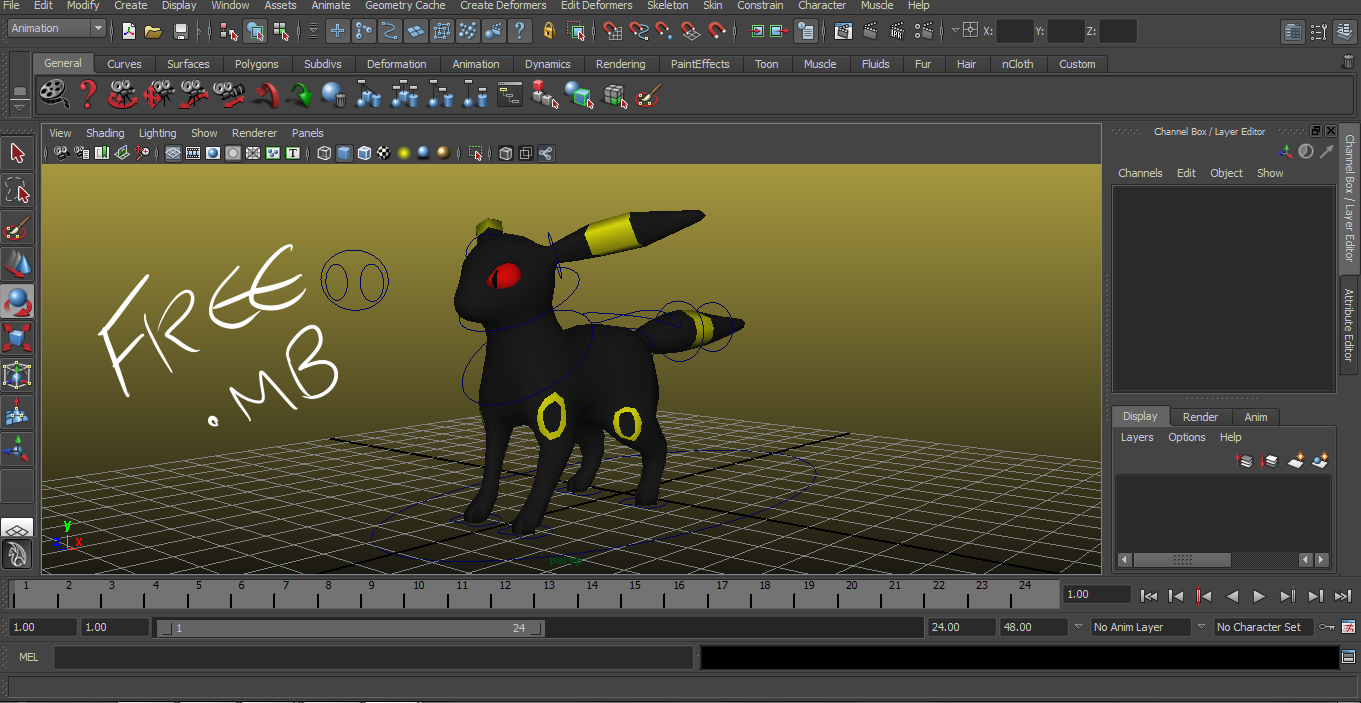Select the Scale tool
Screen dimensions: 1361x703
coord(16,337)
